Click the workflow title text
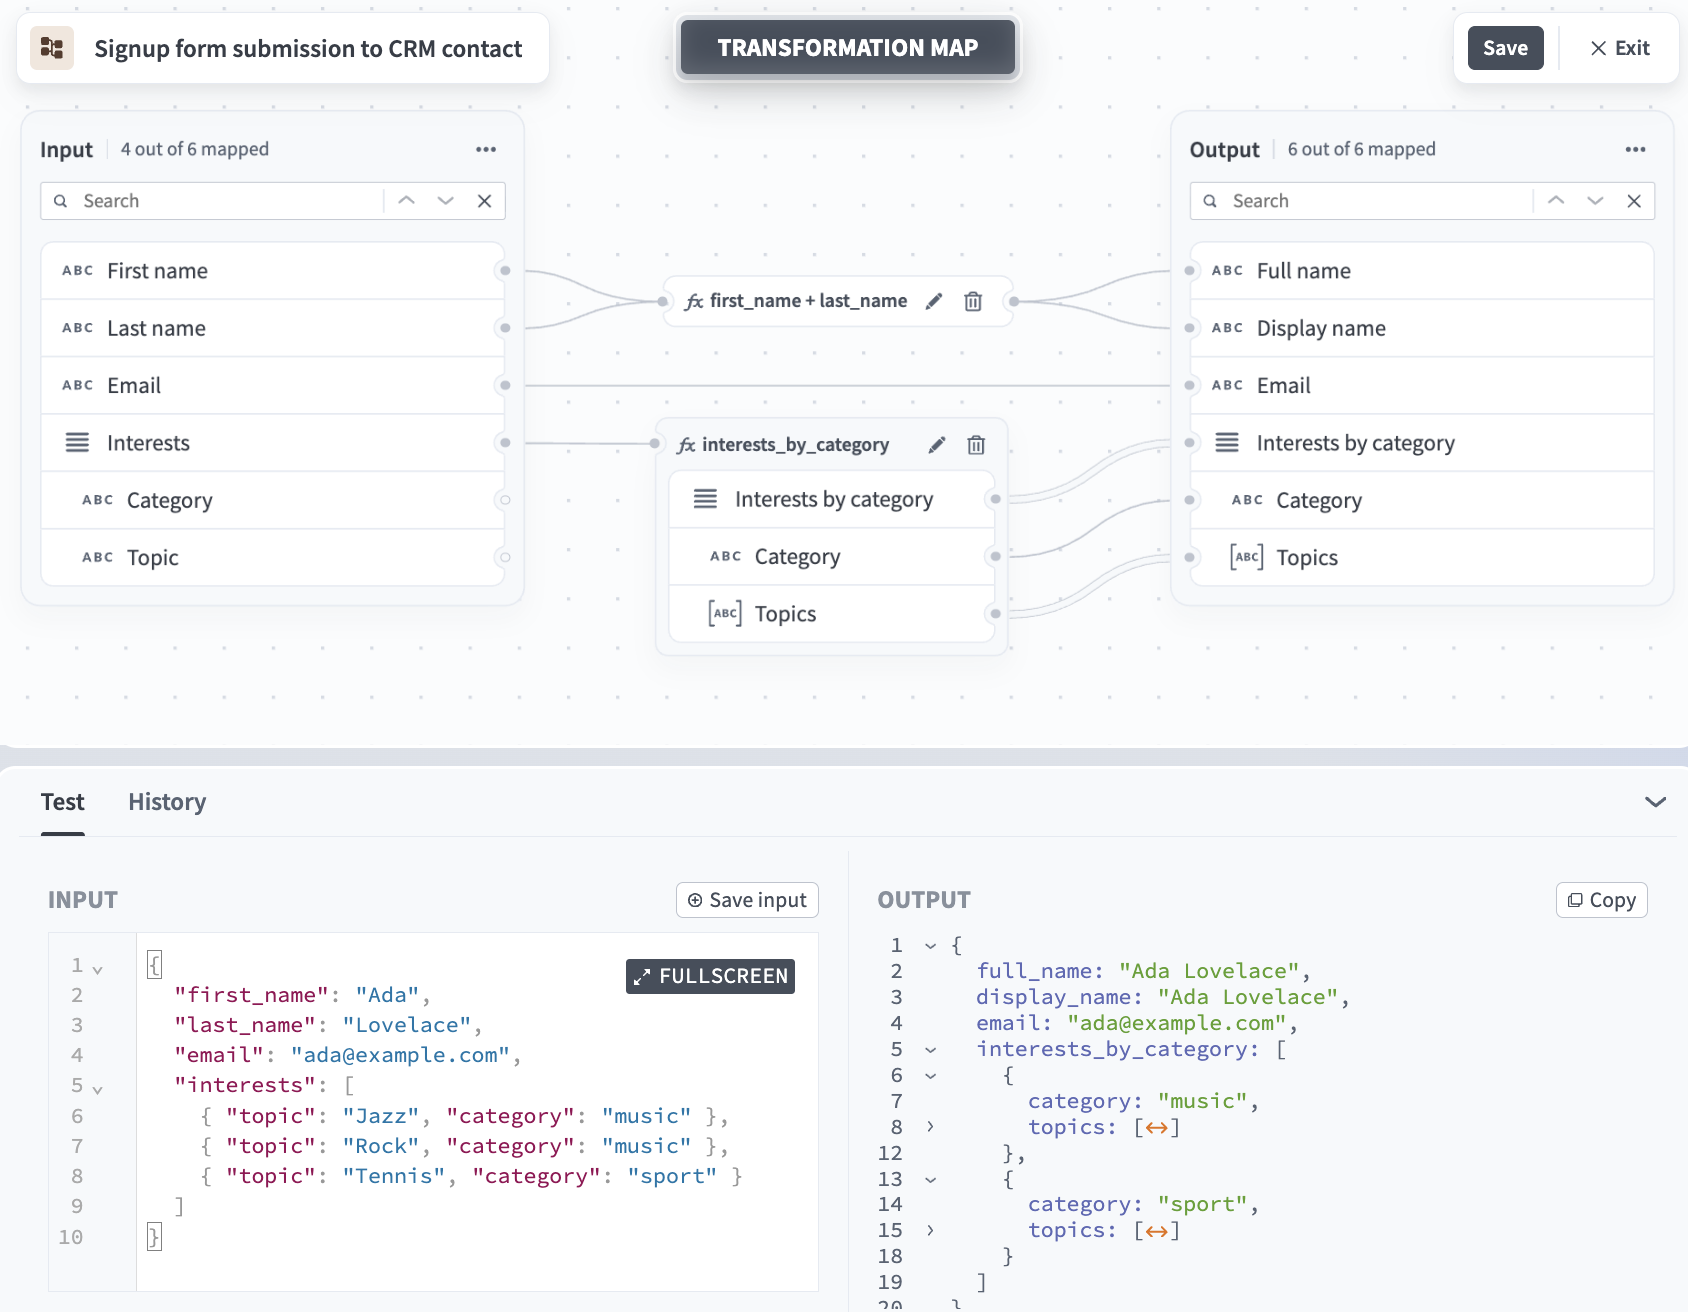 [308, 48]
